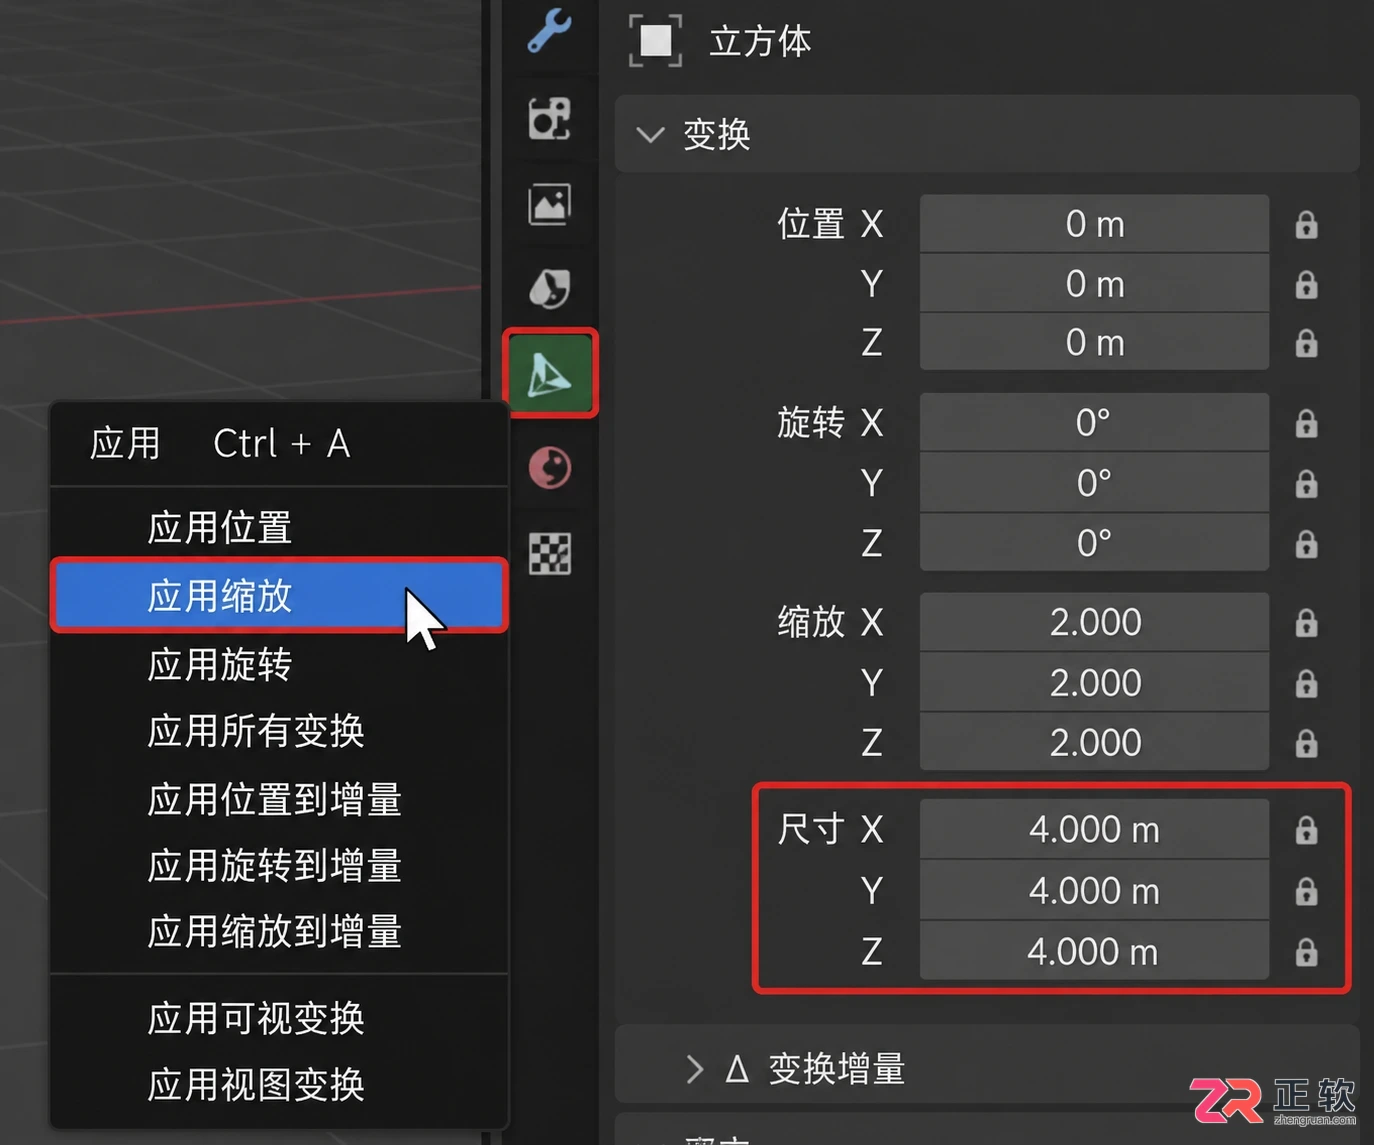Toggle the lock for 尺寸 X

pyautogui.click(x=1306, y=829)
